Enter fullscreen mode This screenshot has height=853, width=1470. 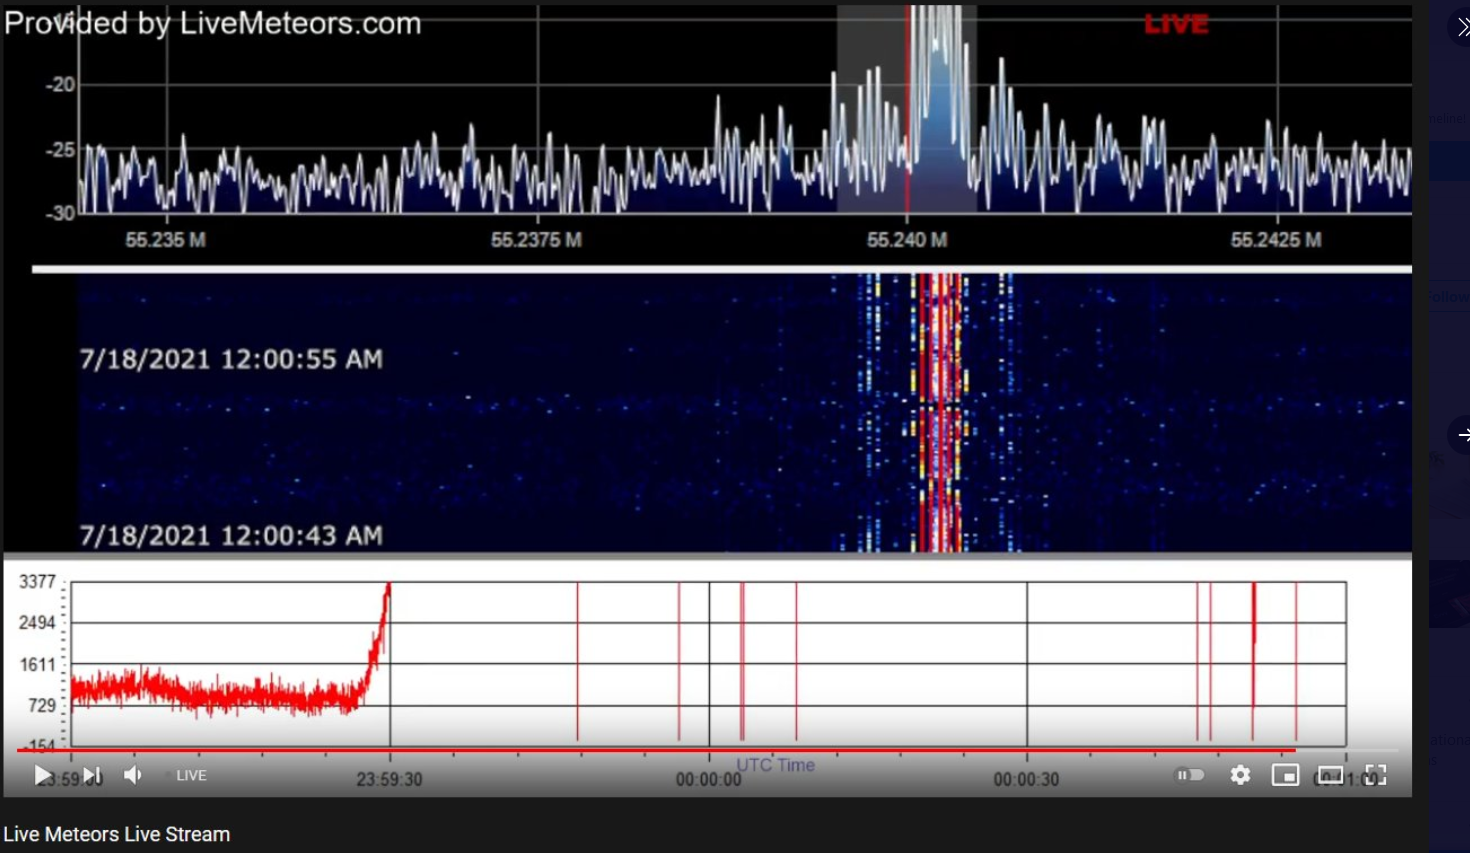(x=1376, y=775)
